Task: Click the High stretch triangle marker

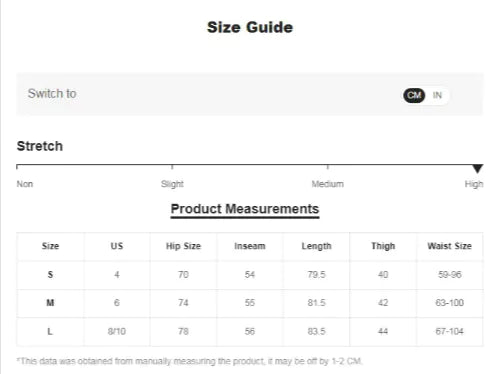Action: [x=478, y=169]
